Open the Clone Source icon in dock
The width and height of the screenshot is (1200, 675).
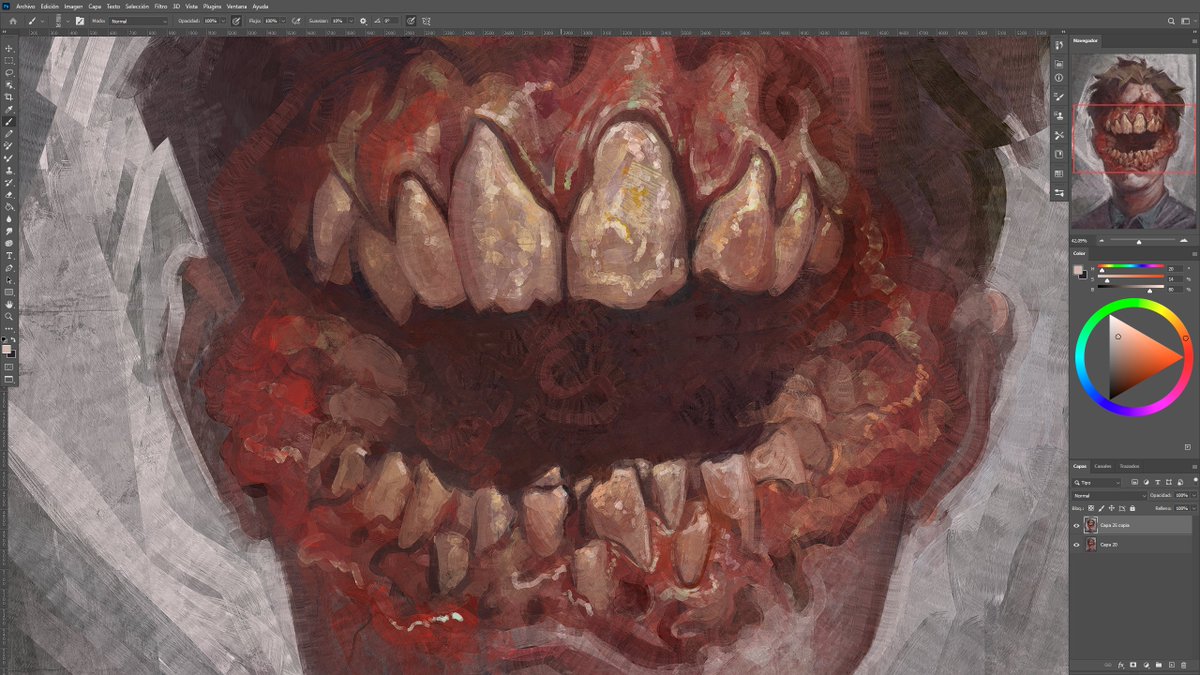tap(1059, 116)
